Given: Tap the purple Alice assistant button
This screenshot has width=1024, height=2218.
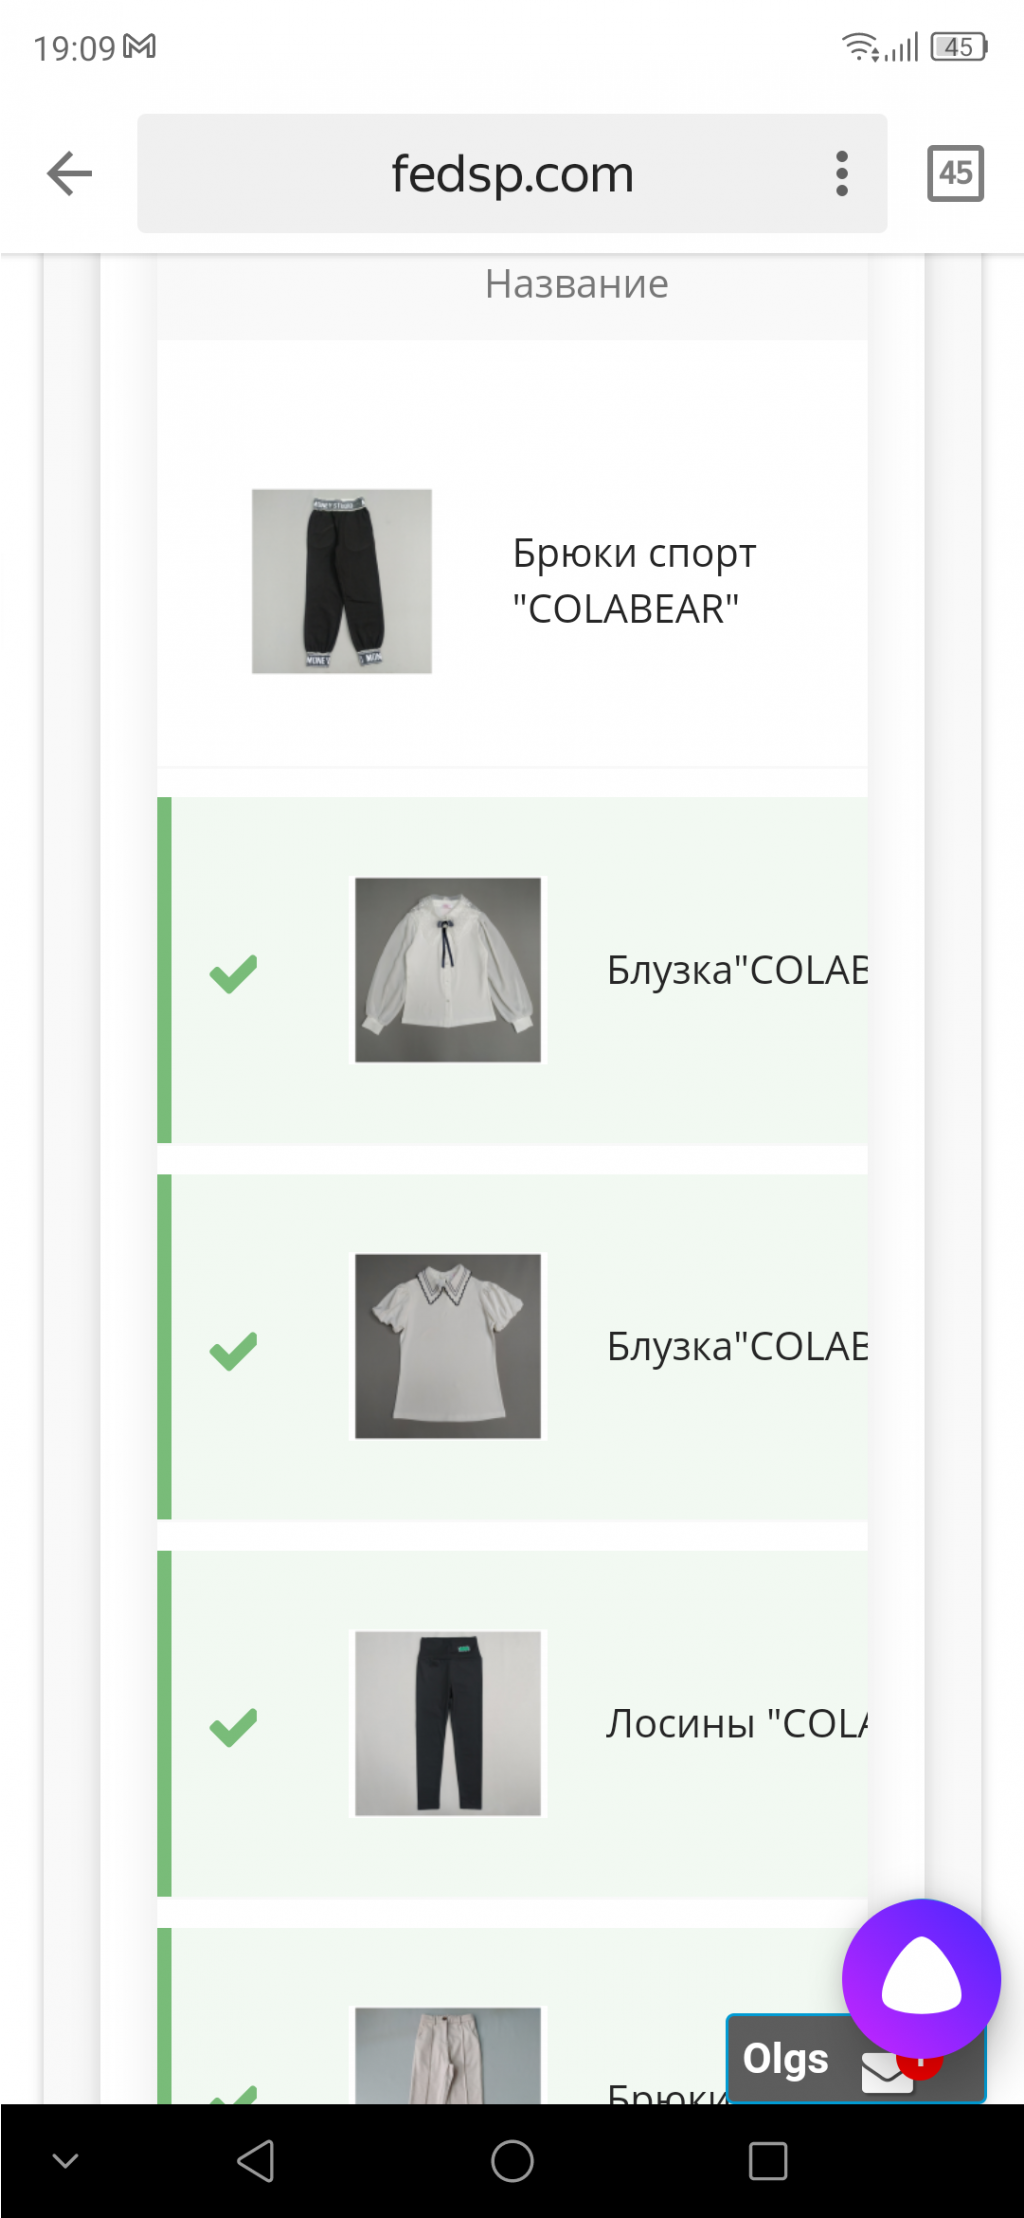Looking at the screenshot, I should [921, 1978].
